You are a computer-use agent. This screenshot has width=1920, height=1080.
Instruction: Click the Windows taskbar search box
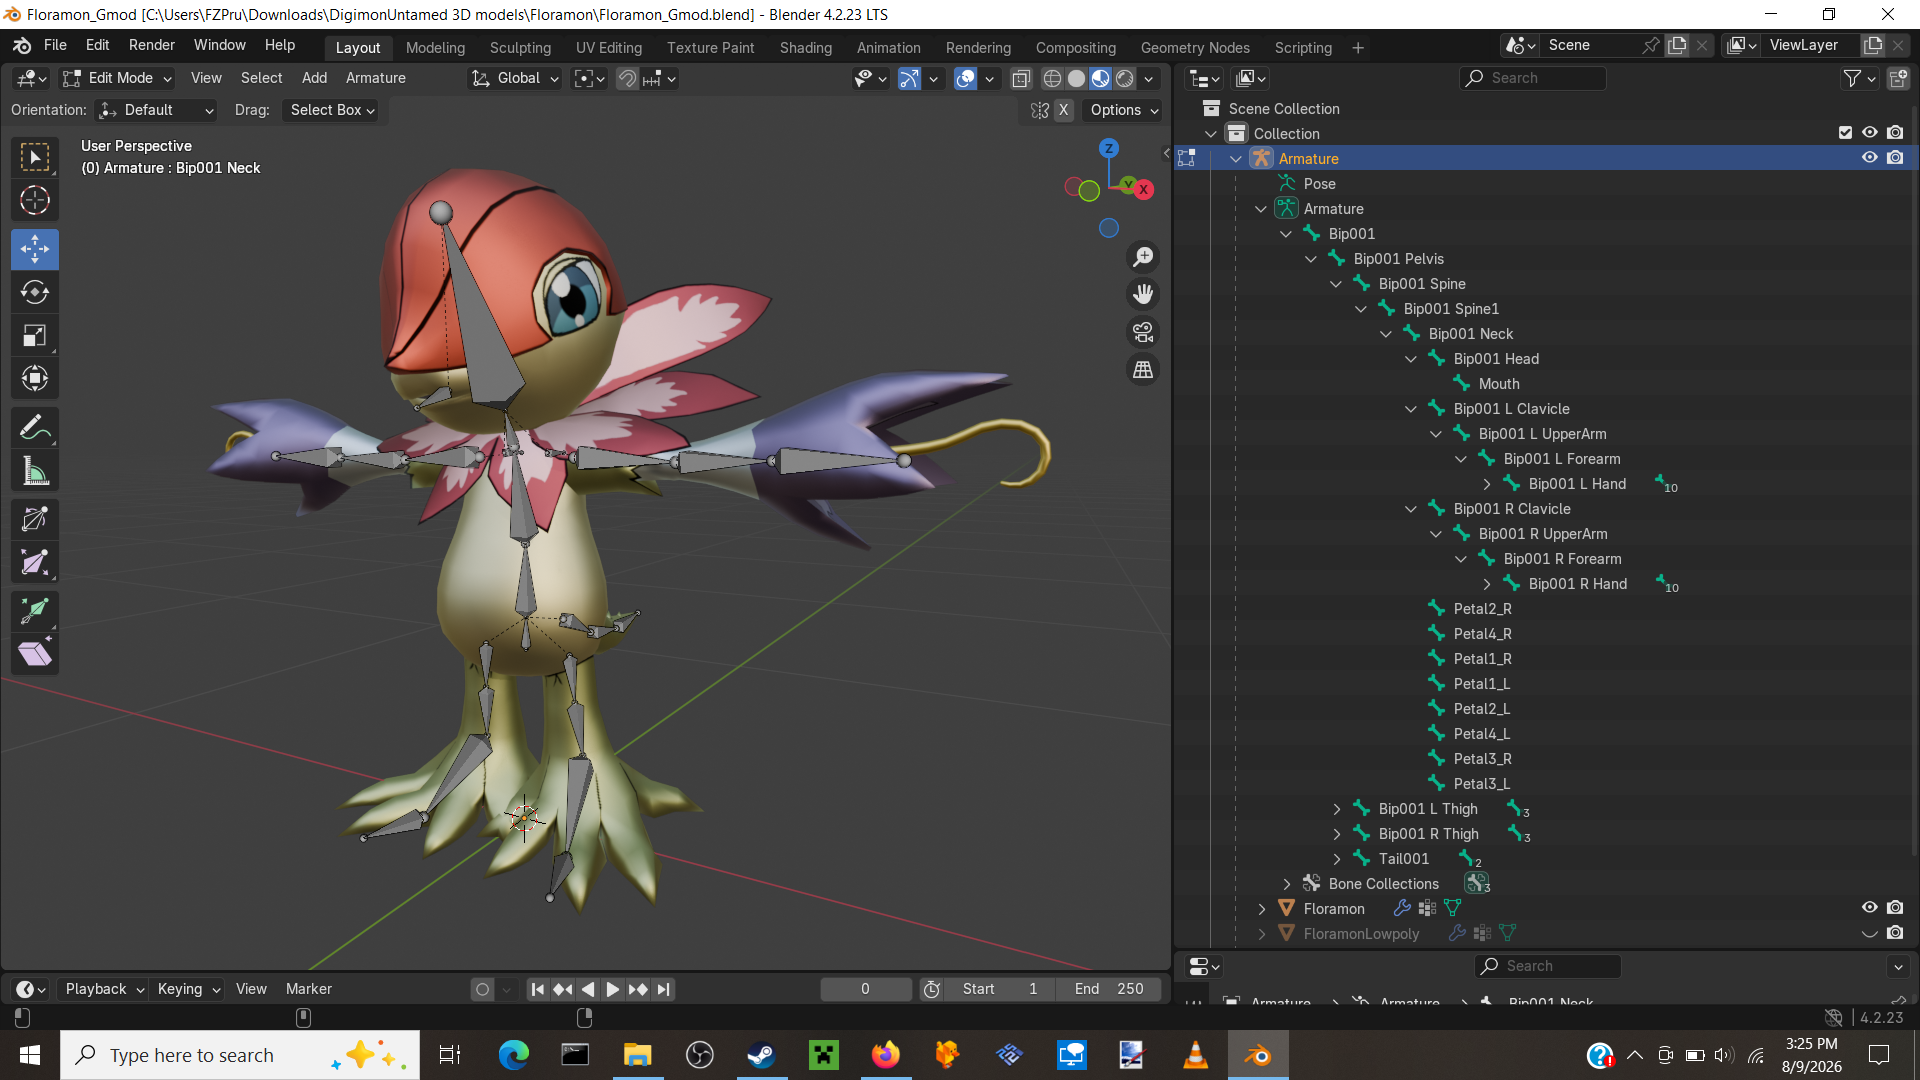coord(240,1055)
